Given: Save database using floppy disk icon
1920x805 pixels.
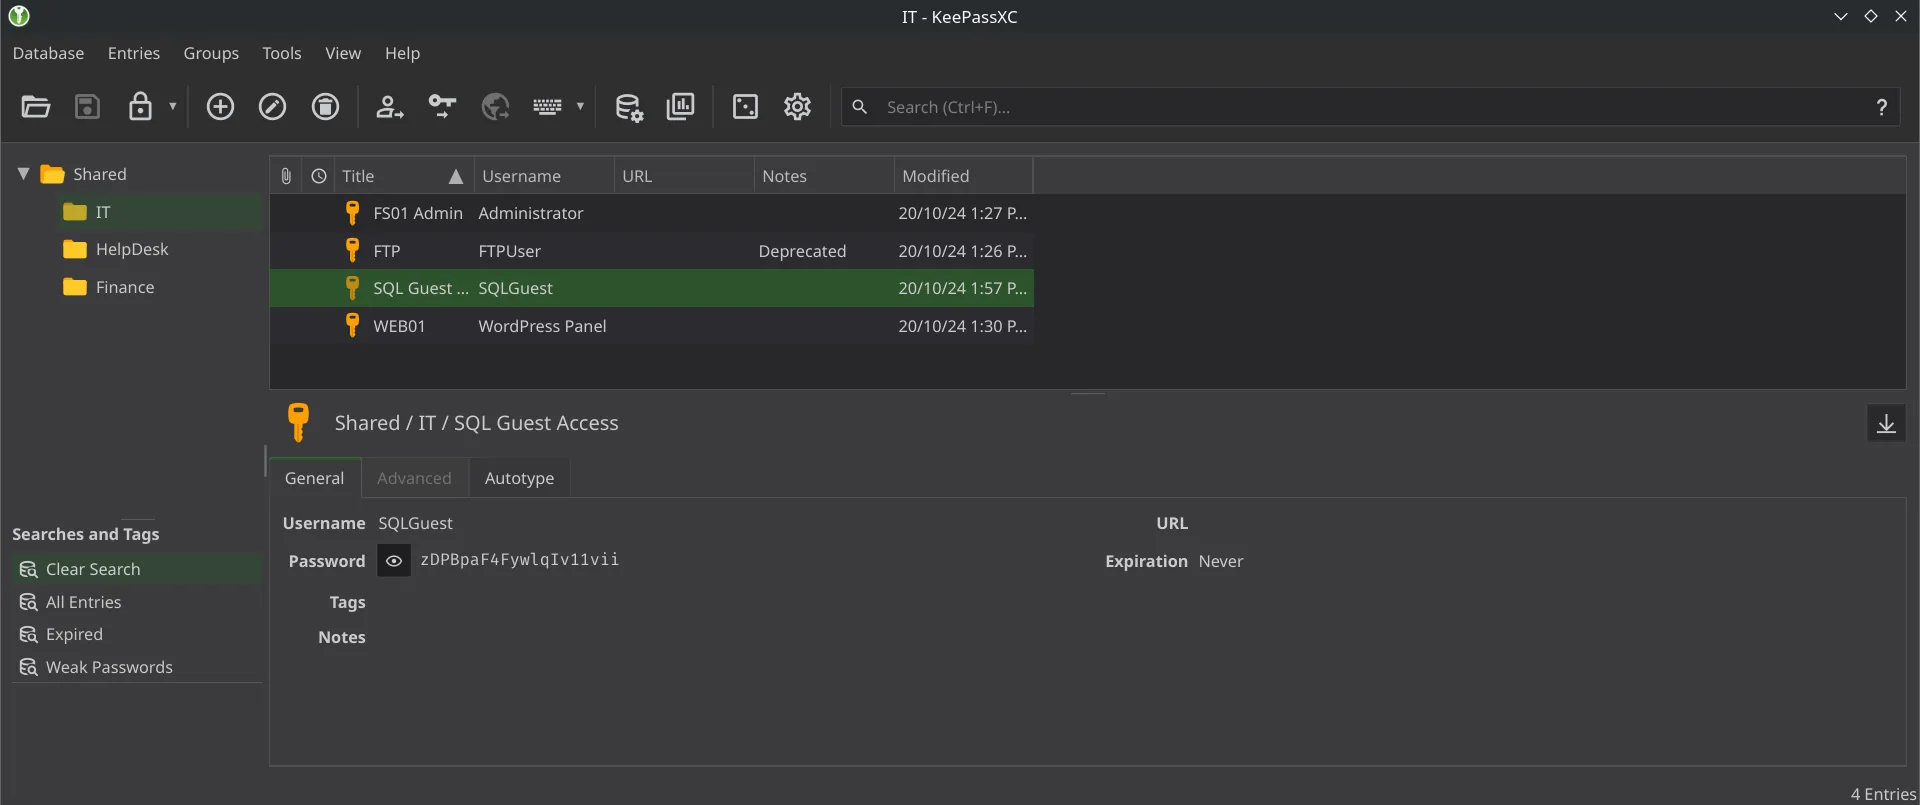Looking at the screenshot, I should tap(88, 107).
